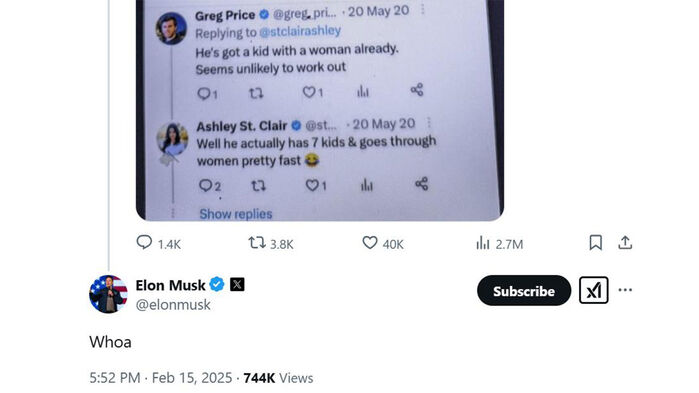Open the embedded screenshot image of replies
The height and width of the screenshot is (393, 699).
click(x=320, y=110)
